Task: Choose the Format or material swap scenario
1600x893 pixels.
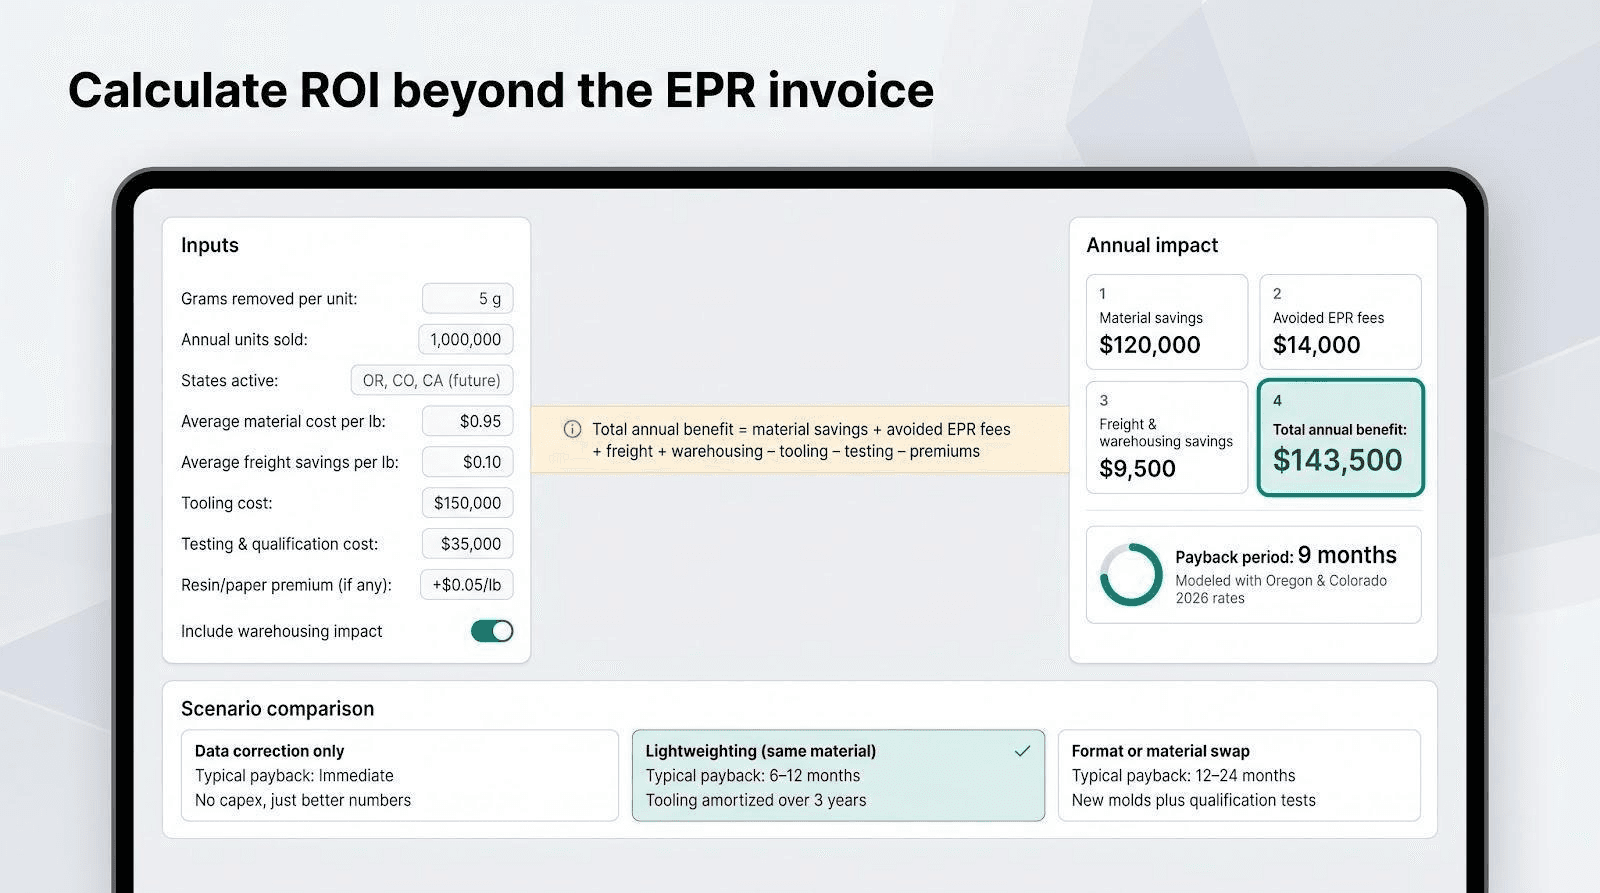Action: pyautogui.click(x=1239, y=775)
